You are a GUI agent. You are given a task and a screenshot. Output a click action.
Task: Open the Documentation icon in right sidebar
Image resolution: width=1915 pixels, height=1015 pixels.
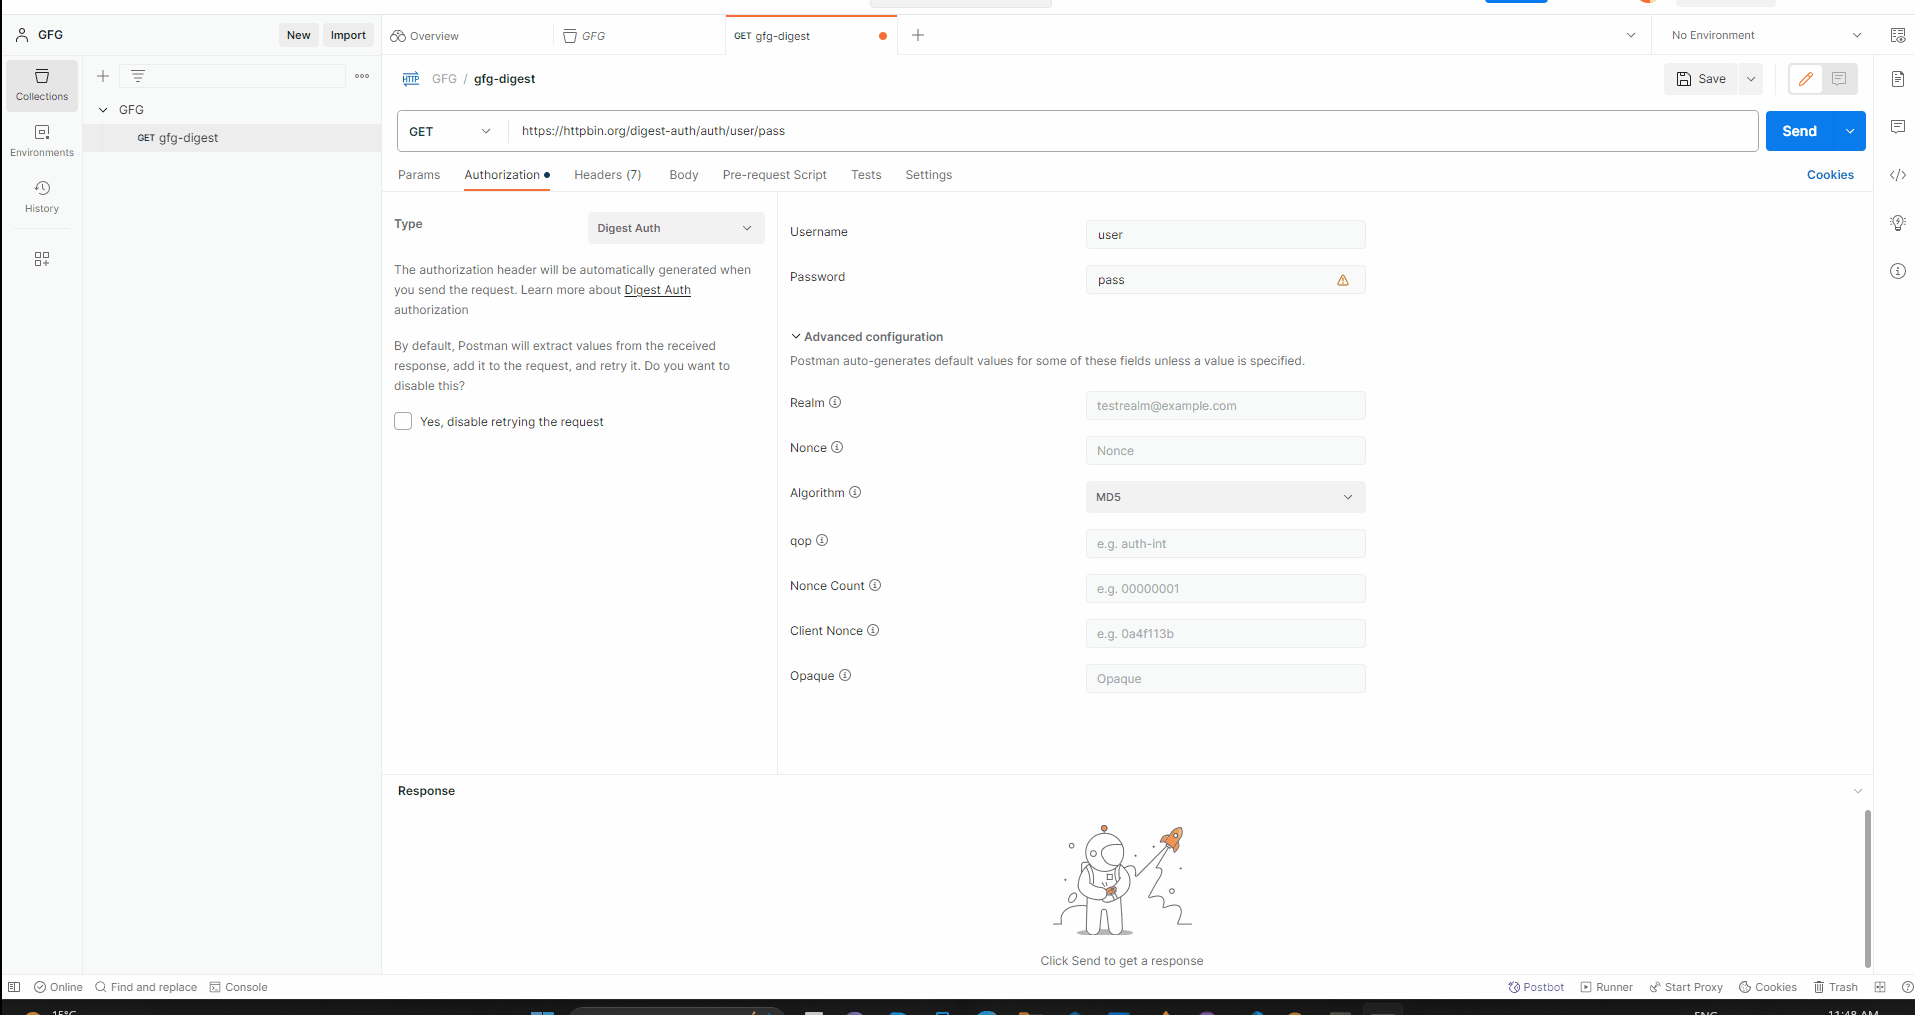[x=1898, y=79]
